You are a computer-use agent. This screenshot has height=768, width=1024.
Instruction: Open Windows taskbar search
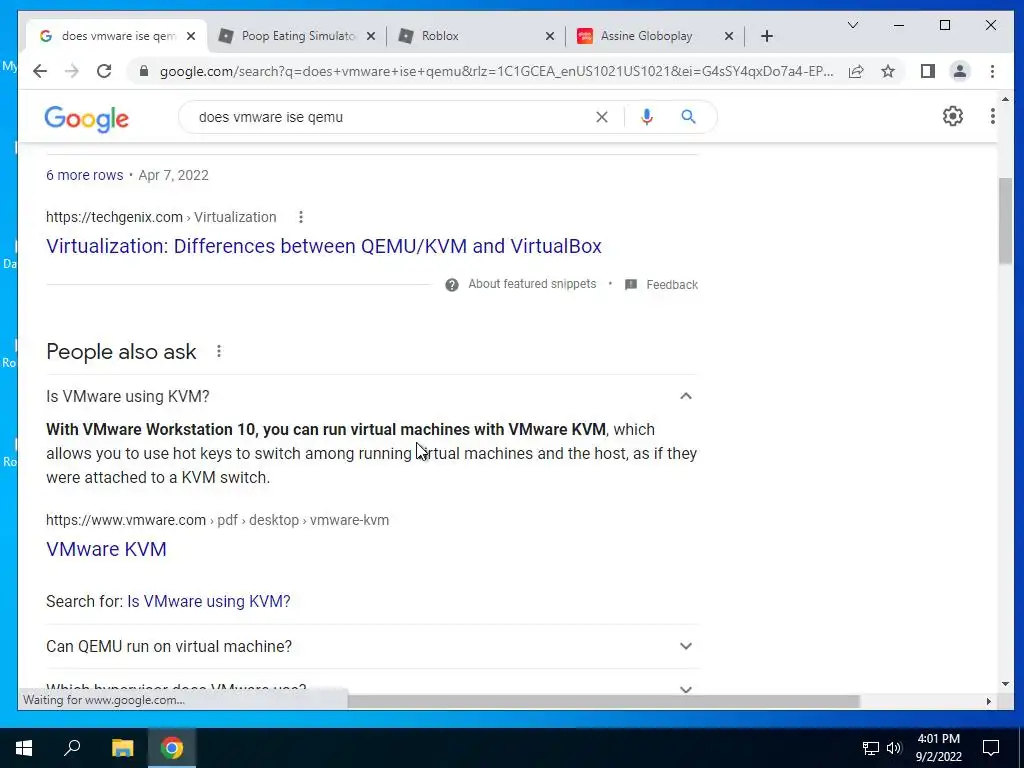72,748
